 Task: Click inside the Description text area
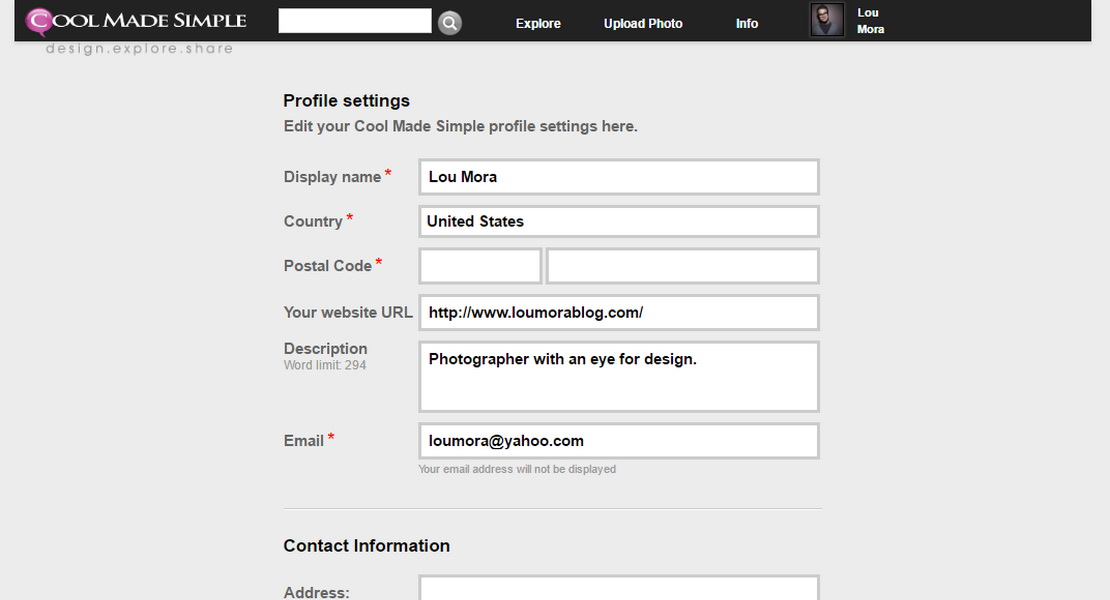click(x=618, y=377)
